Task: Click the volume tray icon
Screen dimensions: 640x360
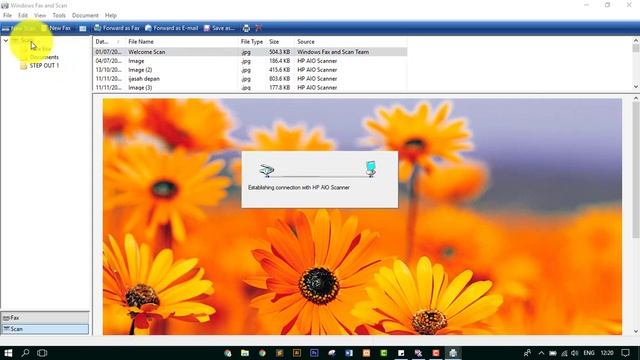Action: 575,353
